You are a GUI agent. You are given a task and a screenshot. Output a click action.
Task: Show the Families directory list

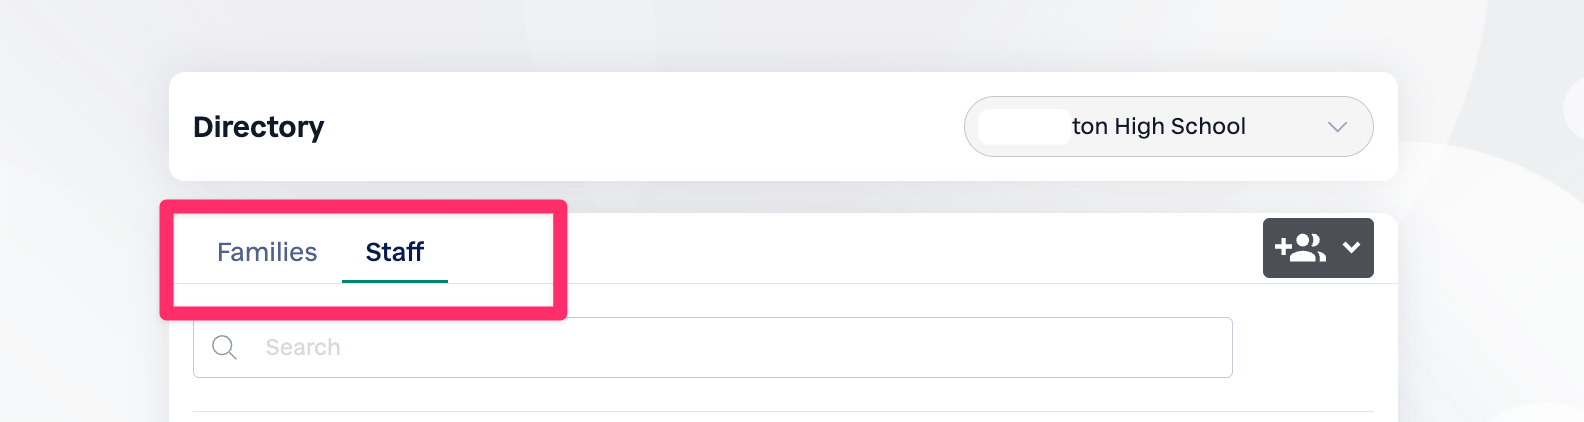pyautogui.click(x=267, y=252)
